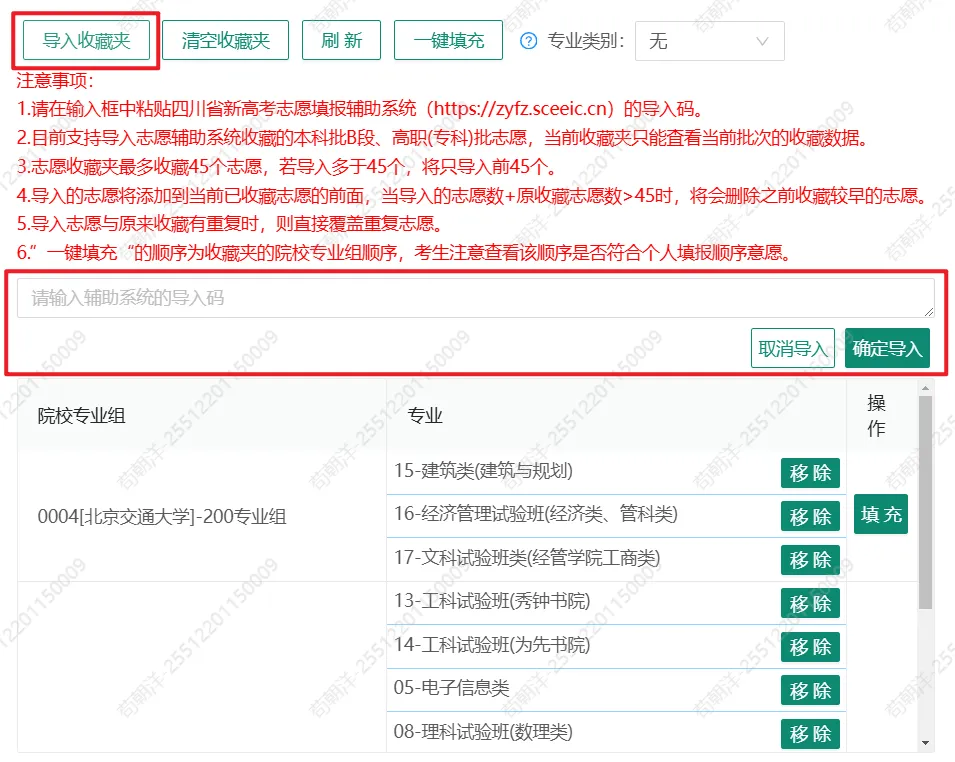Select the 13-工科试验班(秀钟书院) text
The height and width of the screenshot is (762, 955).
coord(492,601)
